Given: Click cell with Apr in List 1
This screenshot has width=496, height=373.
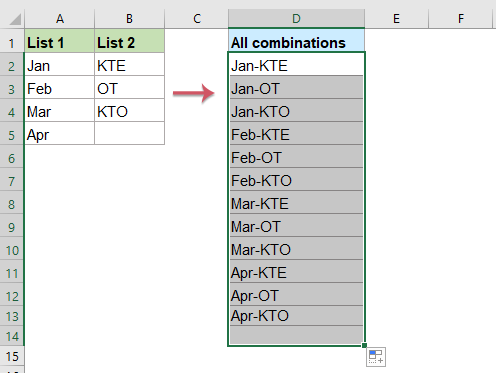Looking at the screenshot, I should (60, 133).
